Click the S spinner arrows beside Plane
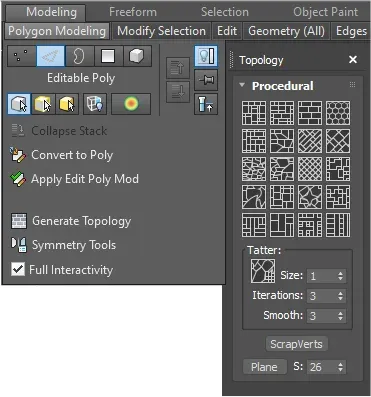This screenshot has width=371, height=397. point(340,367)
